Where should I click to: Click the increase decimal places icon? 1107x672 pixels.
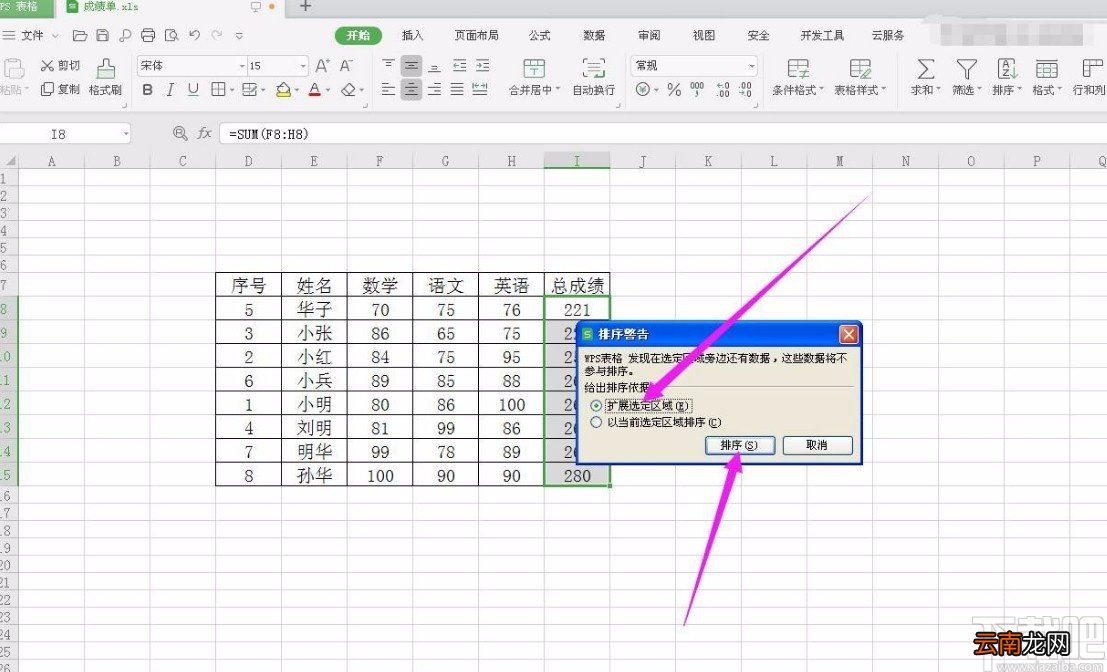[723, 90]
